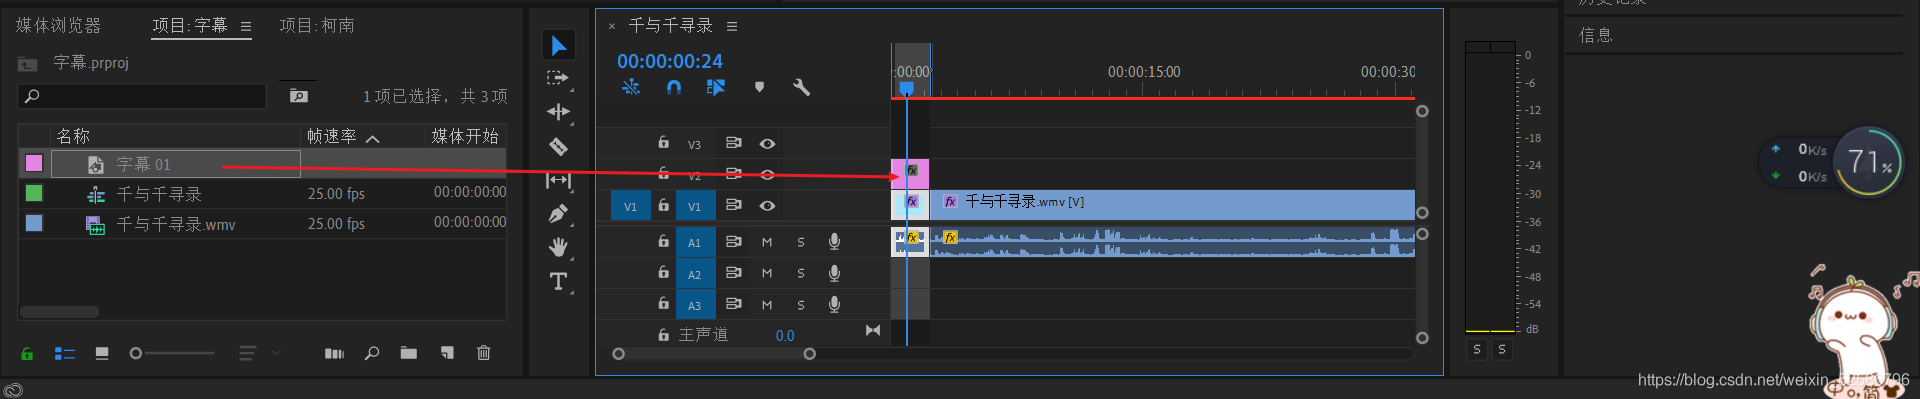Click source patch V1 button

pos(630,206)
